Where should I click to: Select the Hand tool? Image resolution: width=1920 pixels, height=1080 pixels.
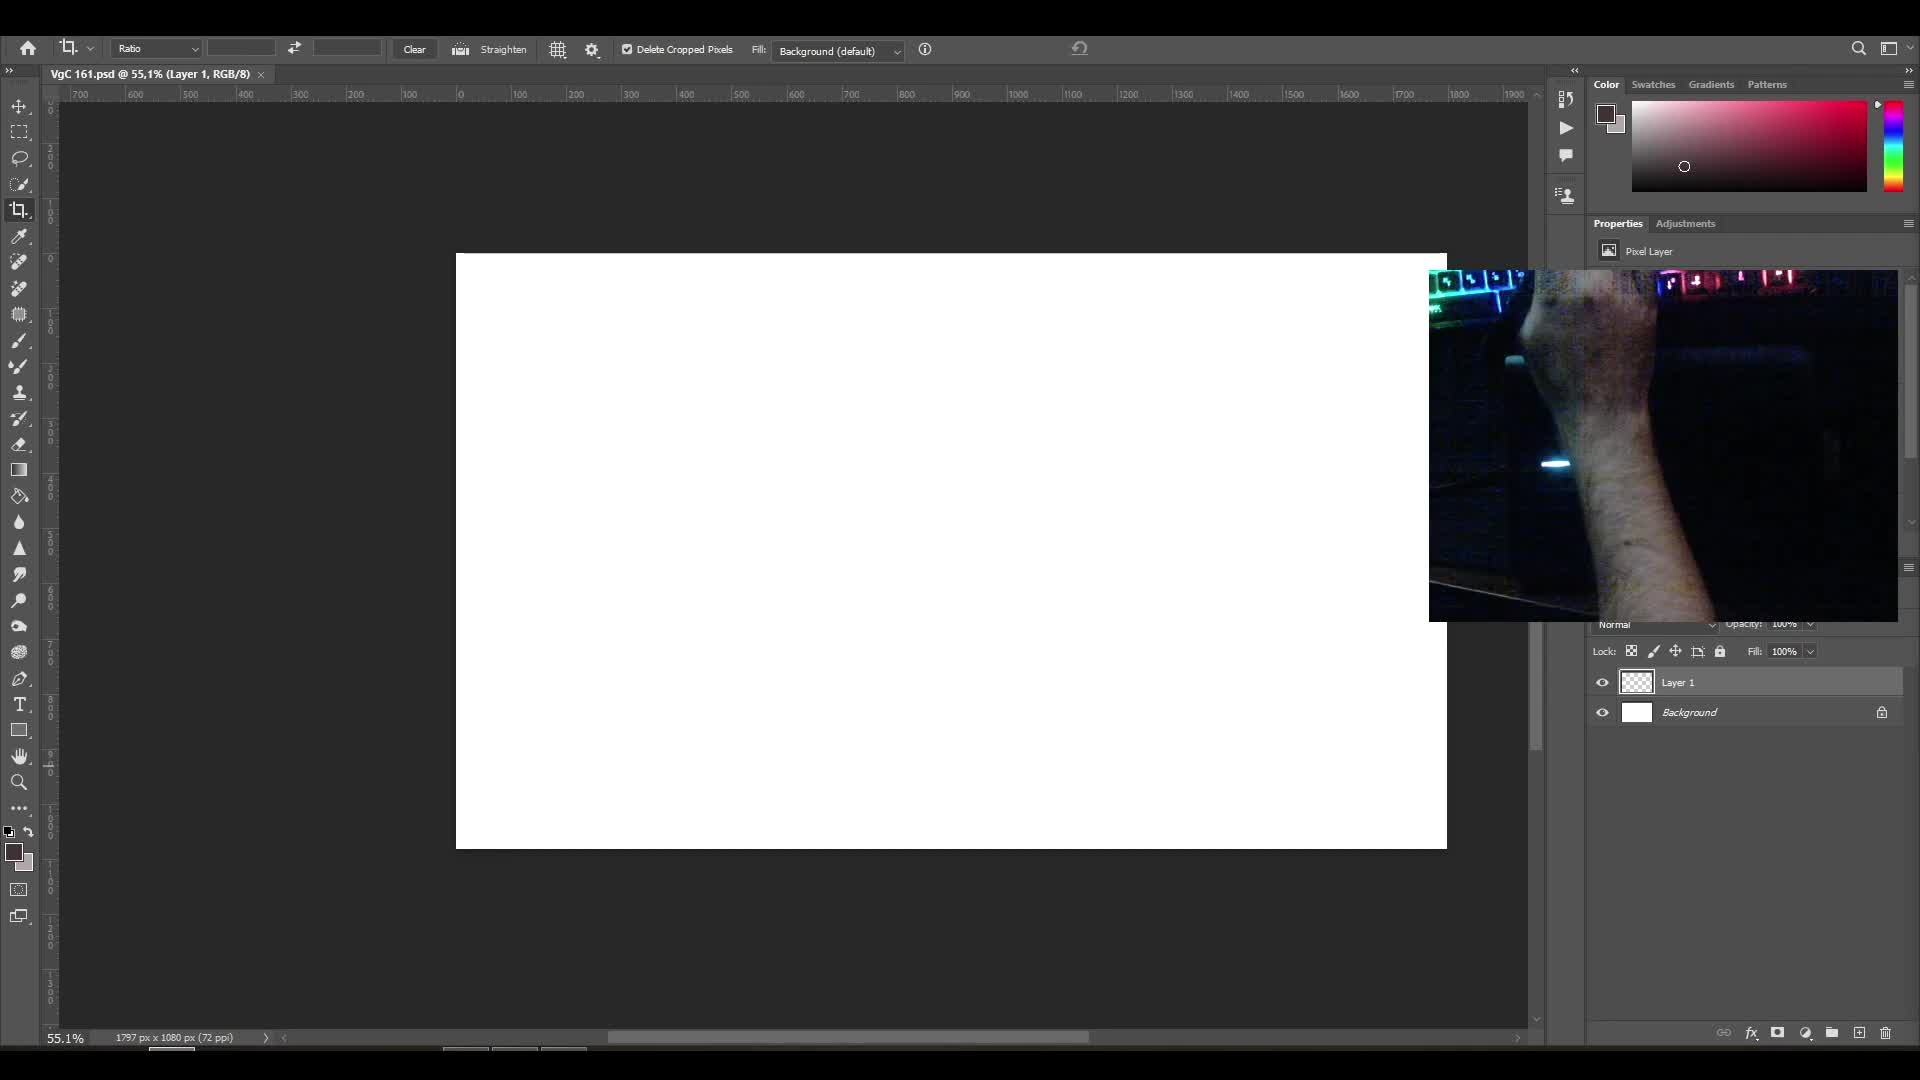pyautogui.click(x=19, y=756)
